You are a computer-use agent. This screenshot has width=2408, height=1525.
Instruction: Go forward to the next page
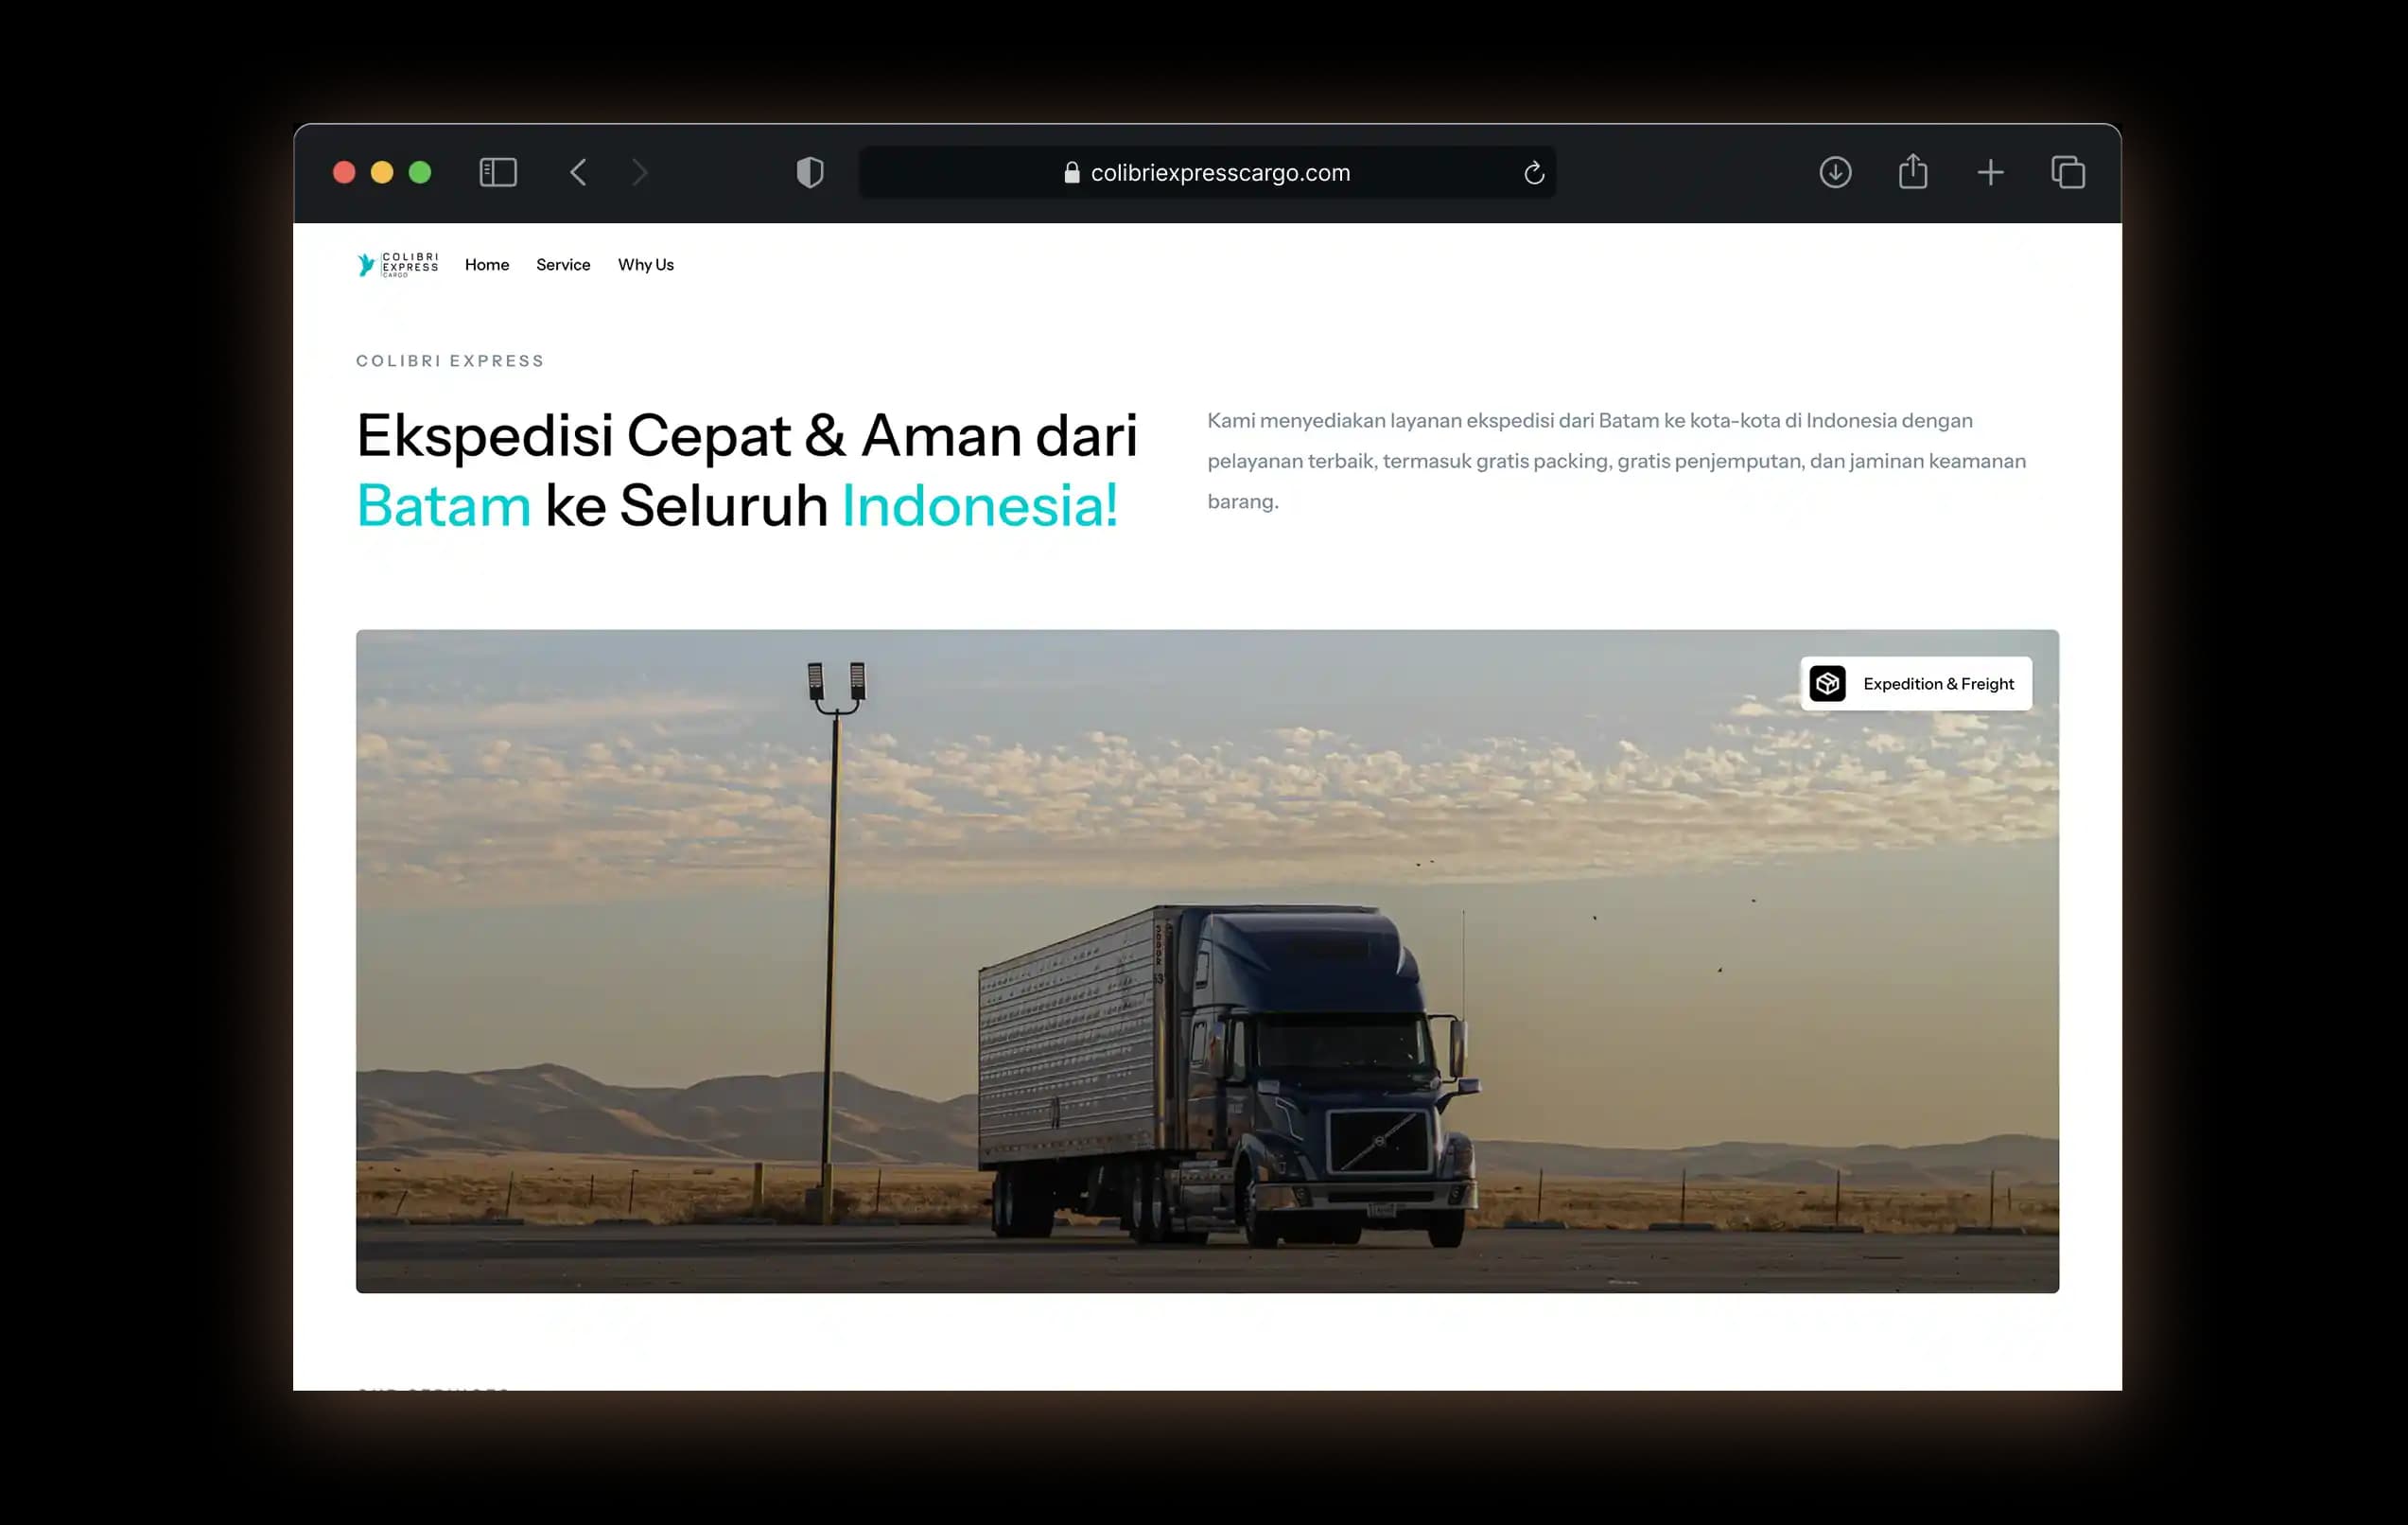tap(640, 172)
